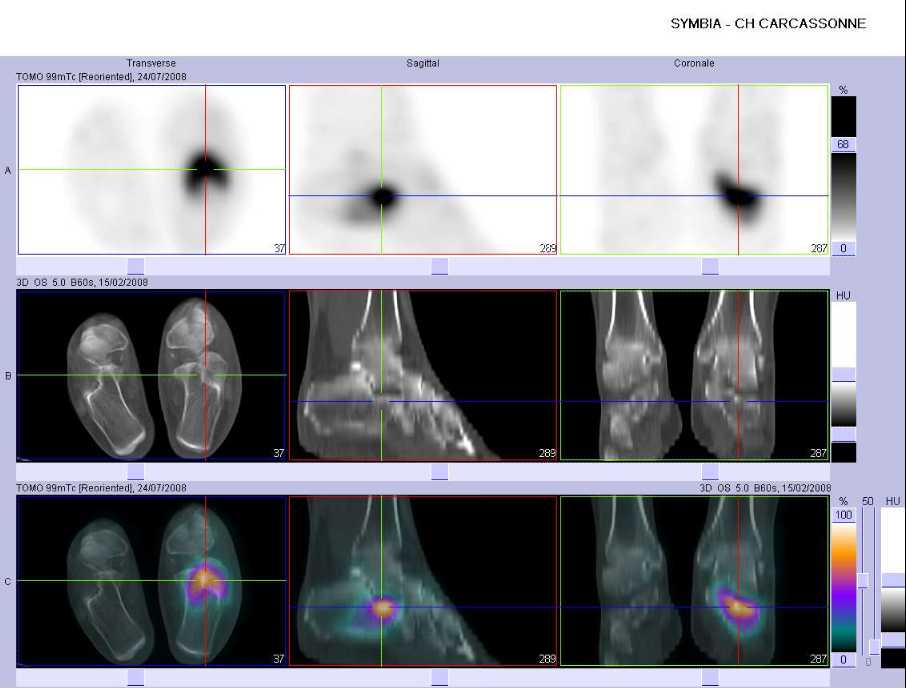
Task: Click the slice slider under the row C fused transverse image
Action: point(136,678)
